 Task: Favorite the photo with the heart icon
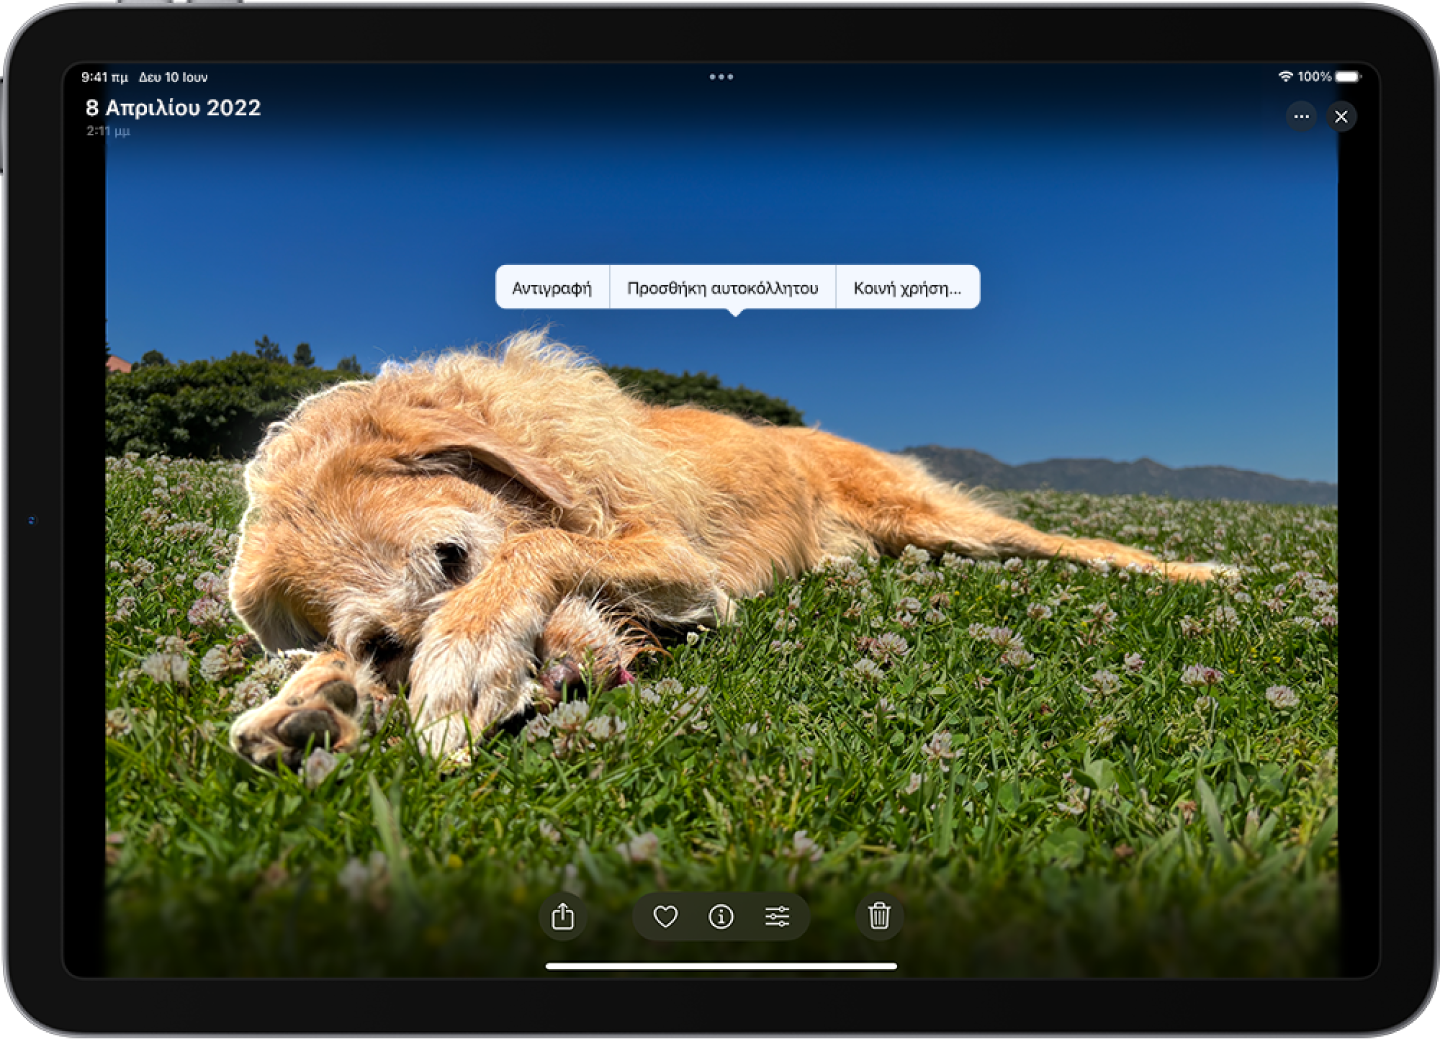tap(665, 916)
